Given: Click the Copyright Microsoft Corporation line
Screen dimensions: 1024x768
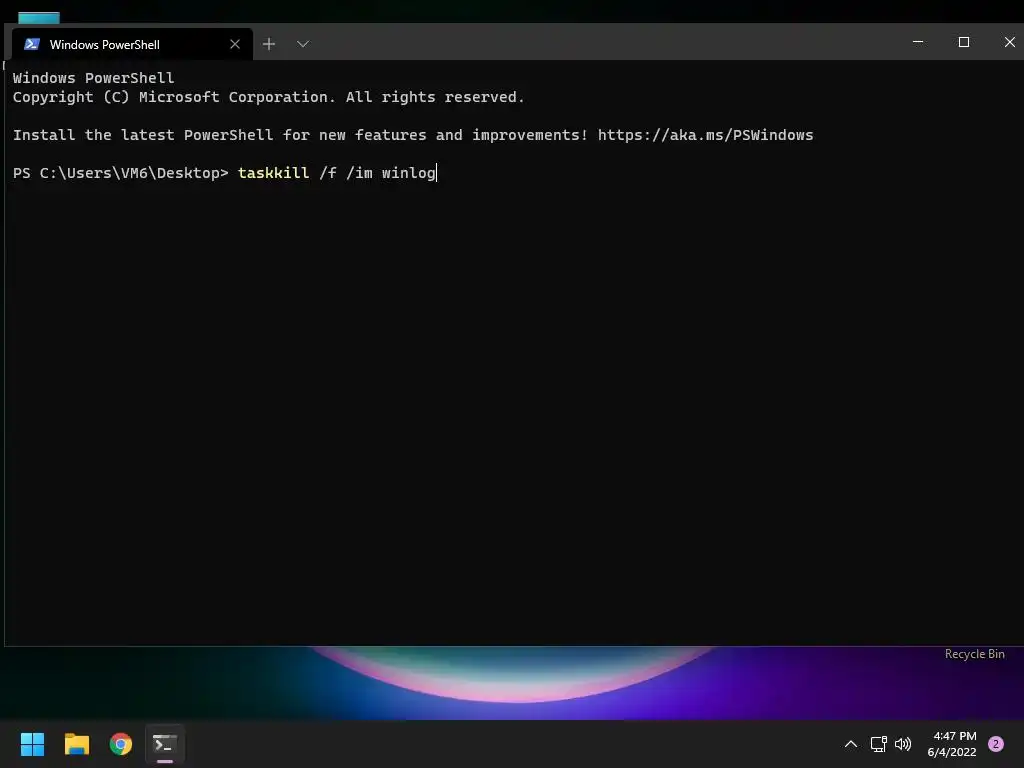Looking at the screenshot, I should click(x=268, y=97).
